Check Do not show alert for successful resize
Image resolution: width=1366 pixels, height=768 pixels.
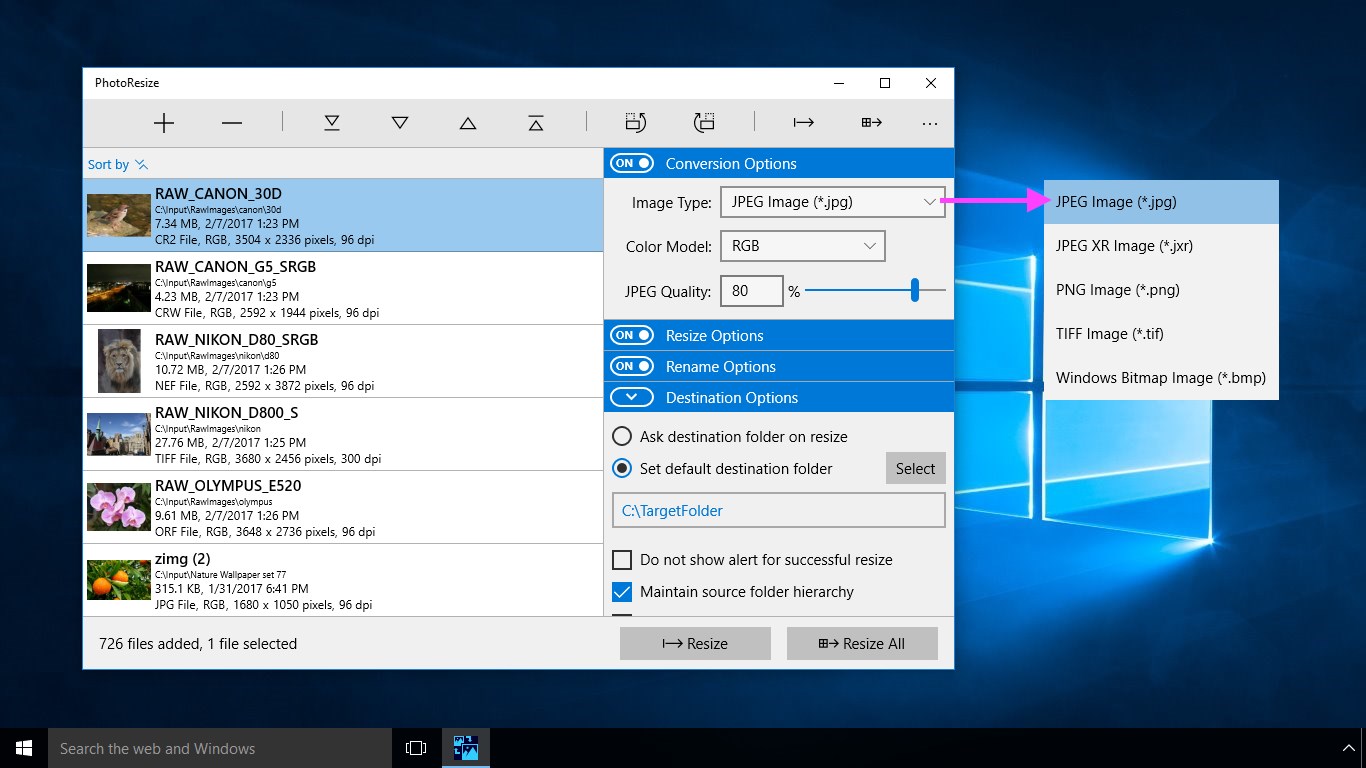point(622,560)
